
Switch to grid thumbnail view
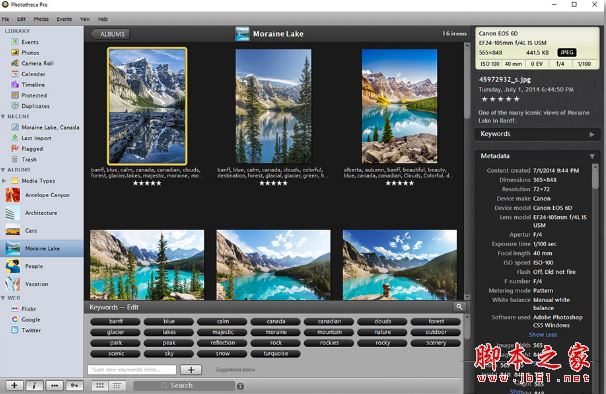click(100, 385)
